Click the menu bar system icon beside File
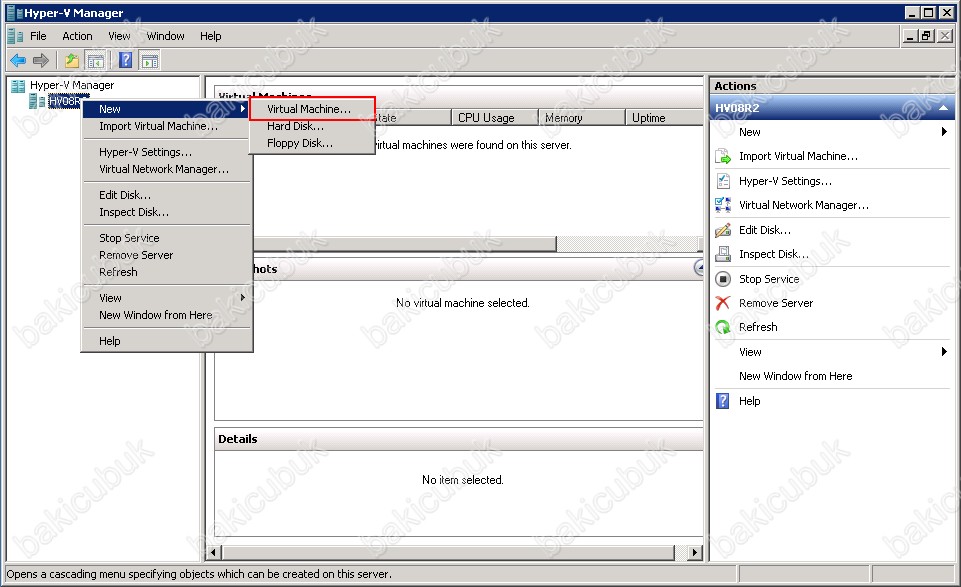Viewport: 961px width, 587px height. pos(16,36)
